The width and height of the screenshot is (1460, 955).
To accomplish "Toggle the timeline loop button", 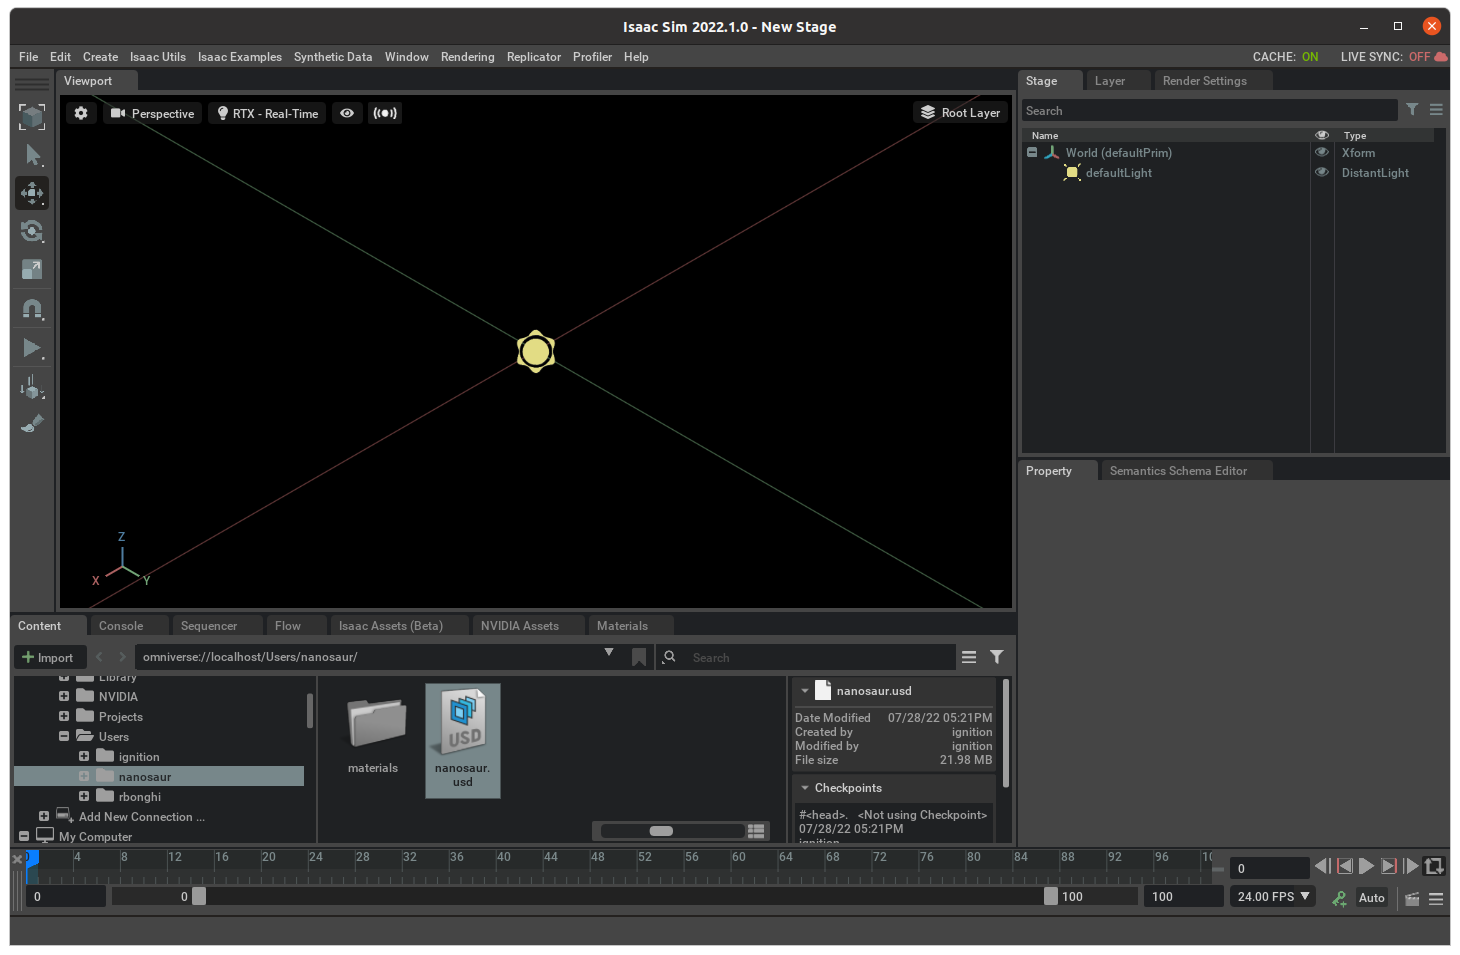I will click(x=1434, y=866).
